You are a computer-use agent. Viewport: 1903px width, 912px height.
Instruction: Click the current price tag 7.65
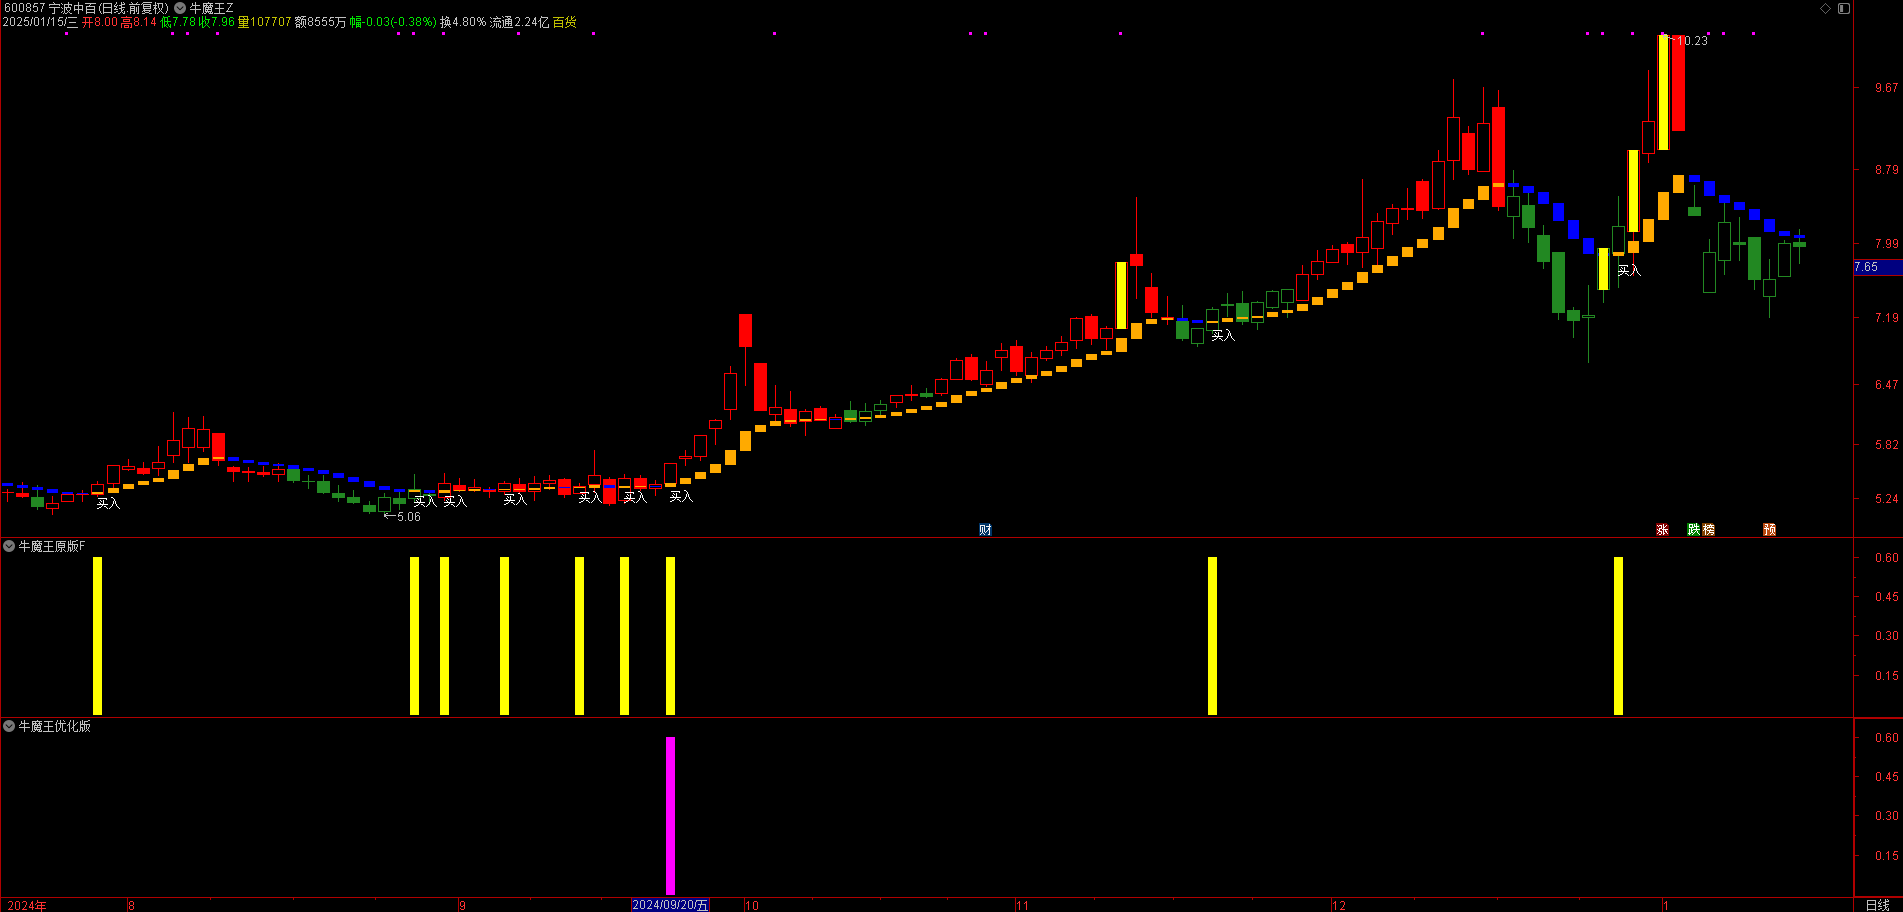pos(1877,267)
